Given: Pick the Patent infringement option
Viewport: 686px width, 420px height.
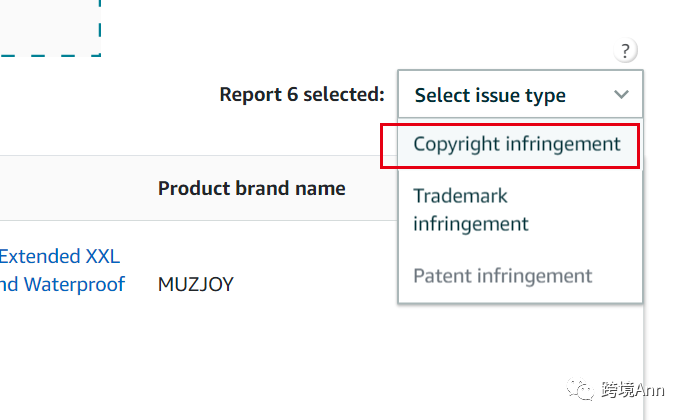Looking at the screenshot, I should (x=502, y=275).
